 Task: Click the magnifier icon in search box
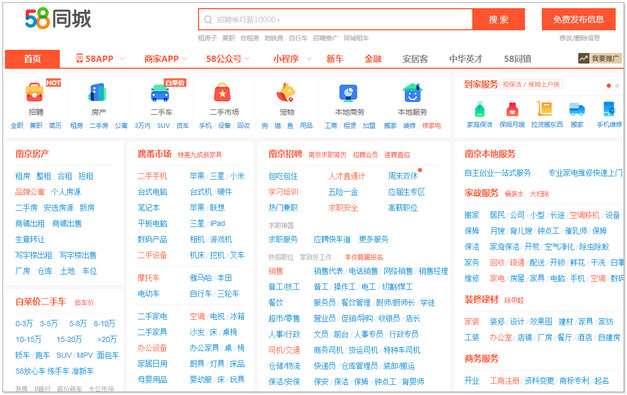click(x=208, y=19)
